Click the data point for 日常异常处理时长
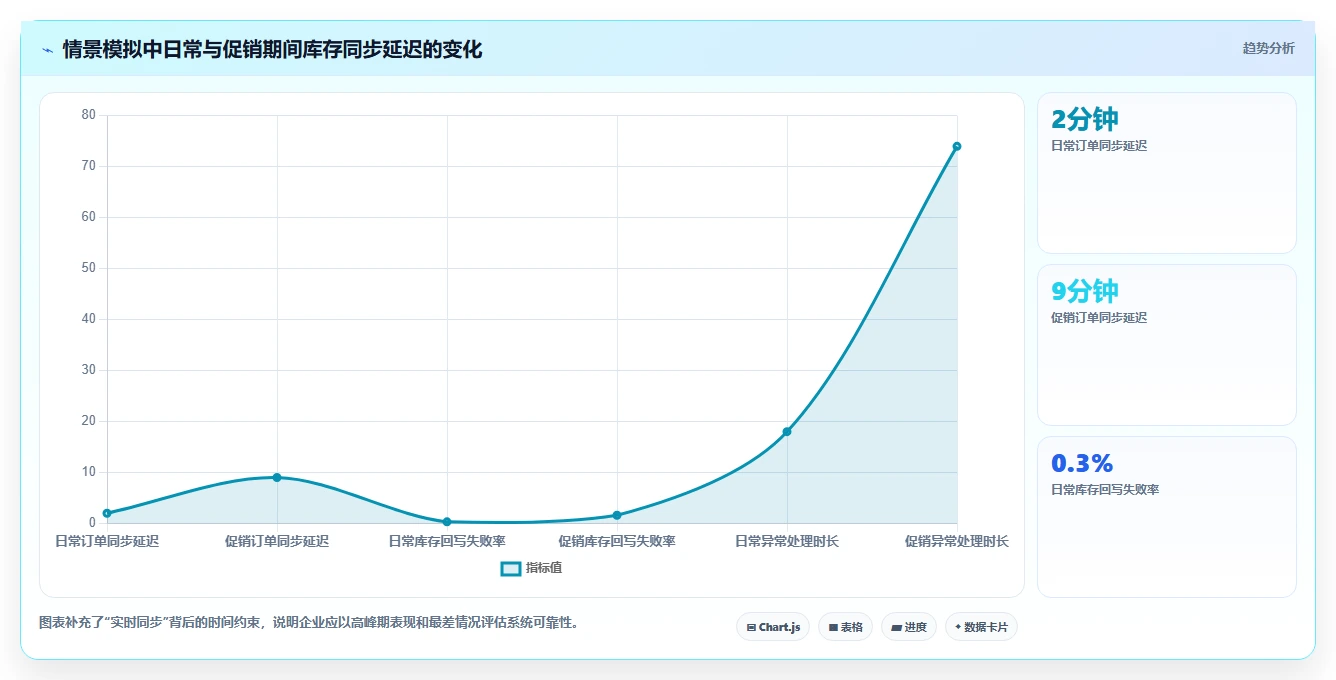The image size is (1336, 680). click(x=787, y=431)
